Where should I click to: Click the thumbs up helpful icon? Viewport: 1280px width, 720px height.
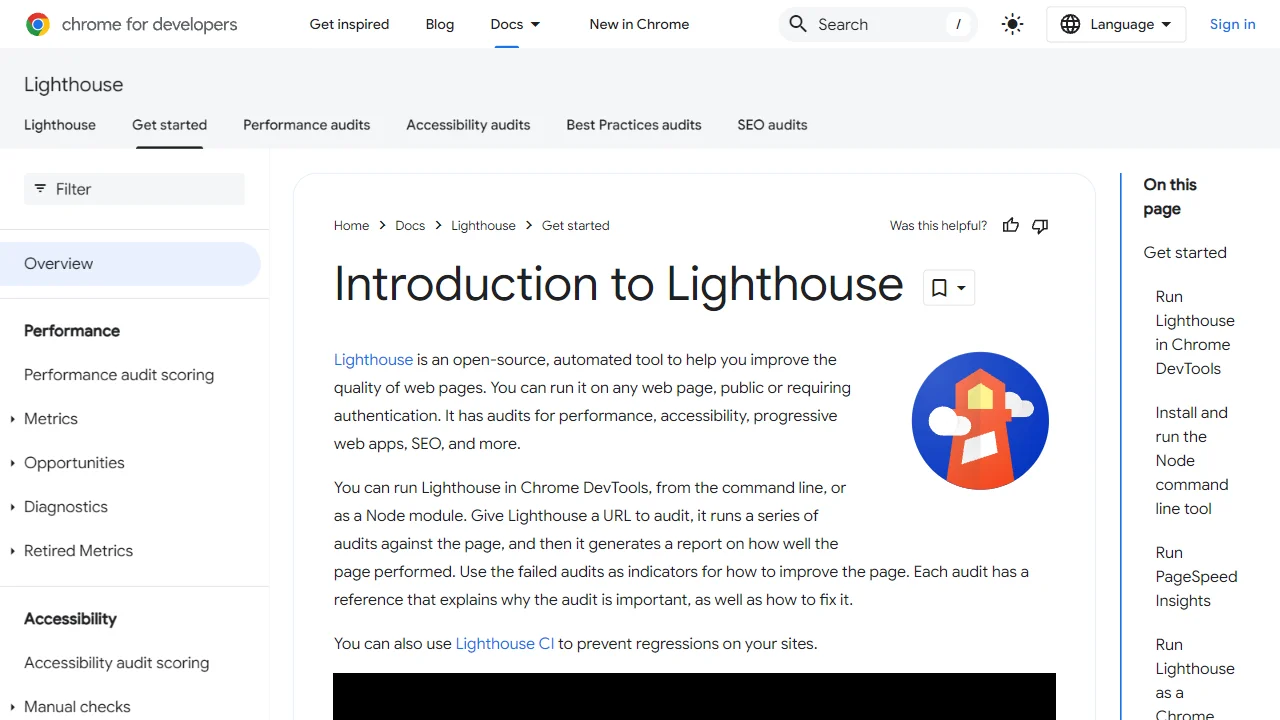[1011, 226]
